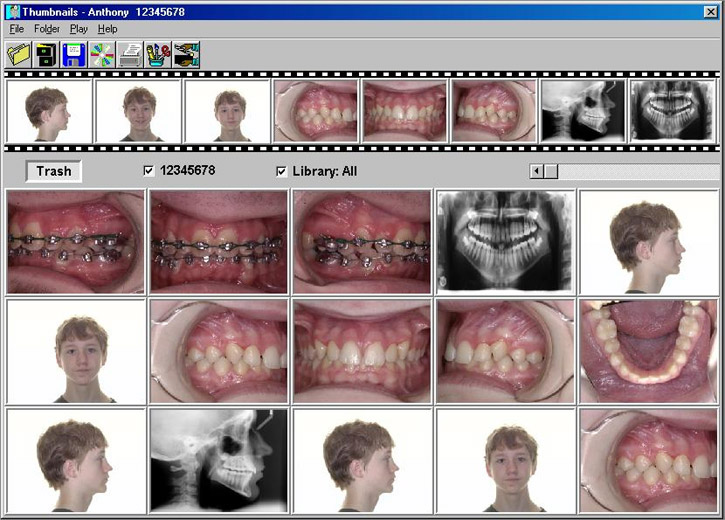The width and height of the screenshot is (725, 520).
Task: Click the horizontal scrollbar thumb
Action: [551, 171]
